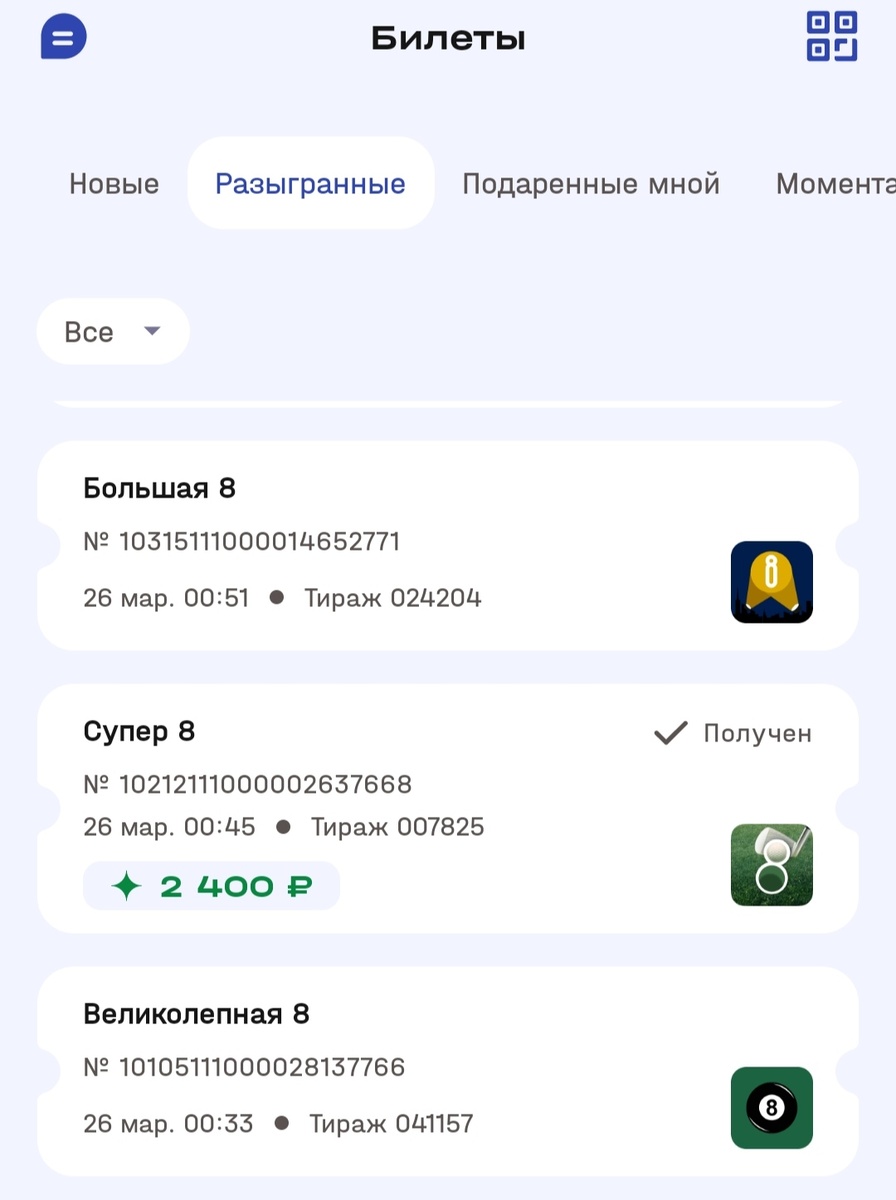Switch to the Новые tab
The image size is (896, 1200).
click(113, 183)
